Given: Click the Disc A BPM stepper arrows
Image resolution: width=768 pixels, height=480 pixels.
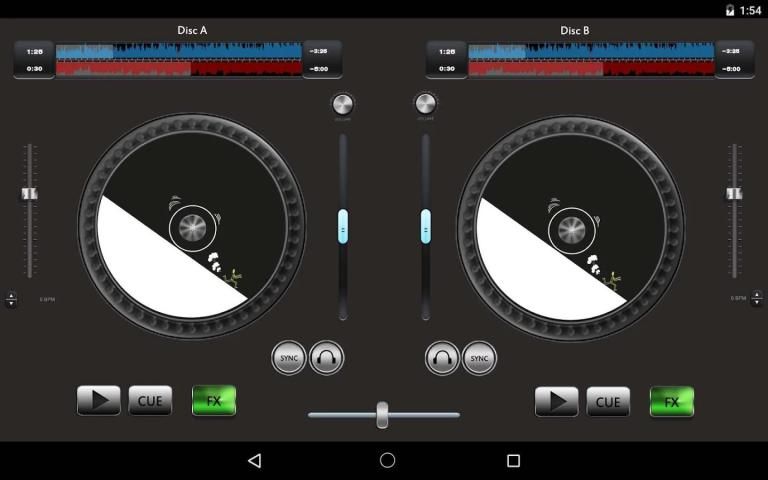Looking at the screenshot, I should 11,299.
